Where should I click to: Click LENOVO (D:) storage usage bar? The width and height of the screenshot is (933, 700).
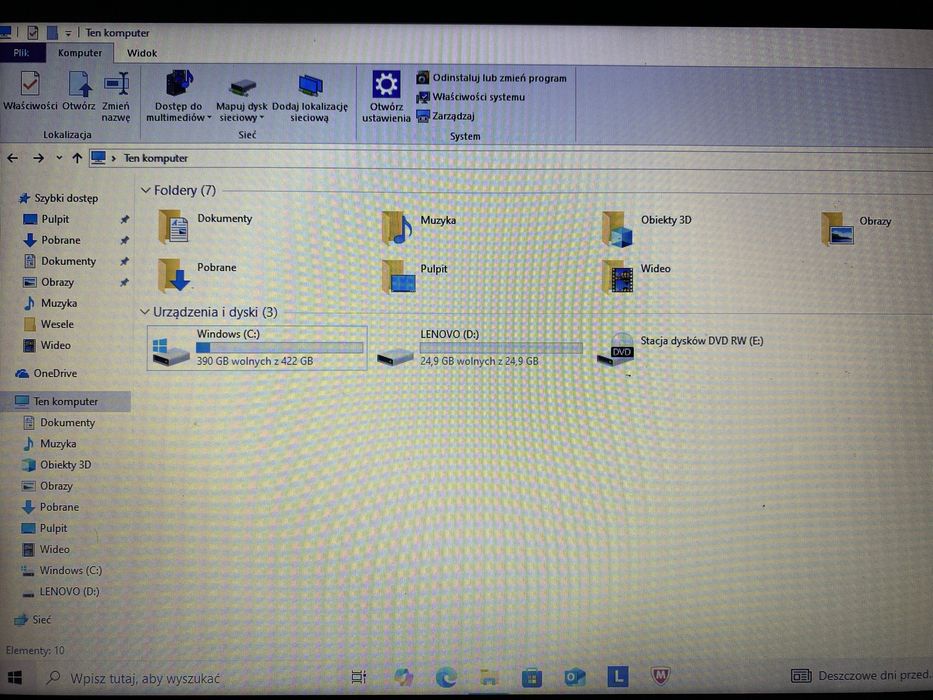[x=501, y=348]
